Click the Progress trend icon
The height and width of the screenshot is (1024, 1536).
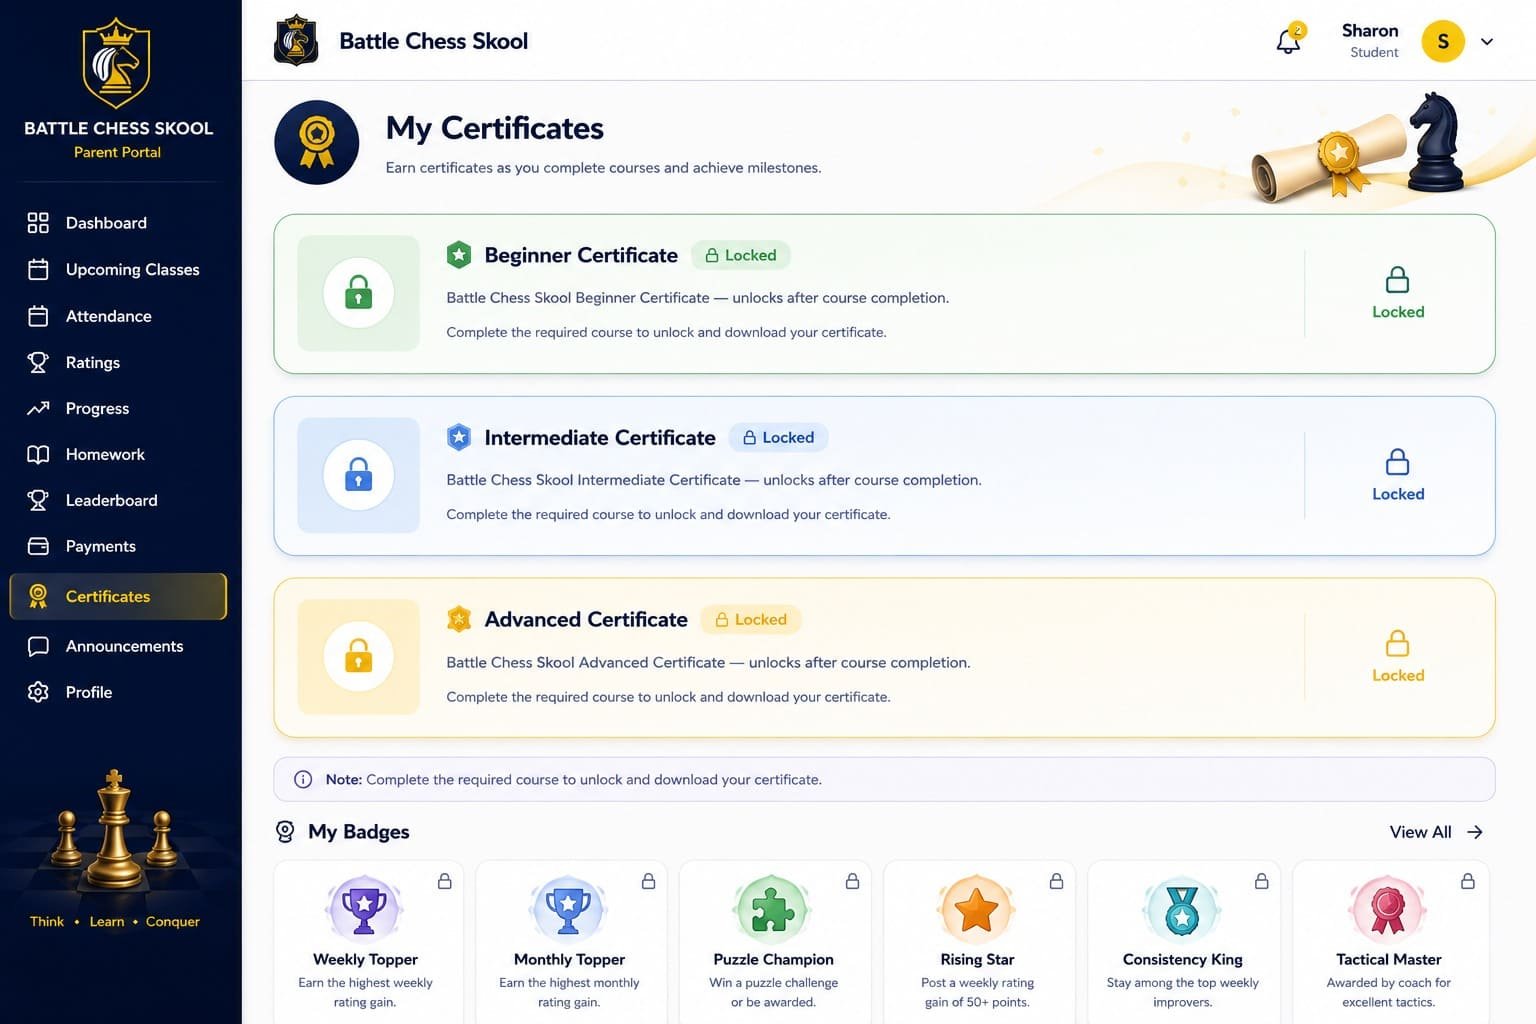38,408
